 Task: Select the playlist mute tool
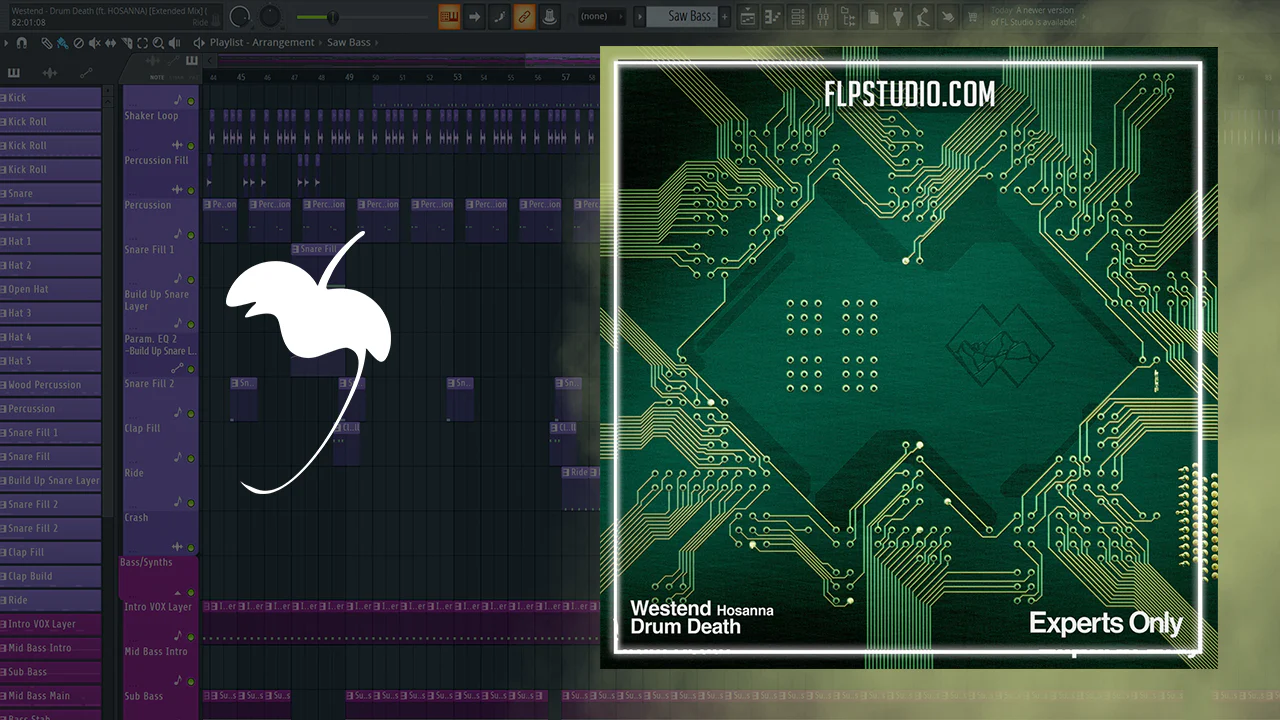(x=95, y=43)
